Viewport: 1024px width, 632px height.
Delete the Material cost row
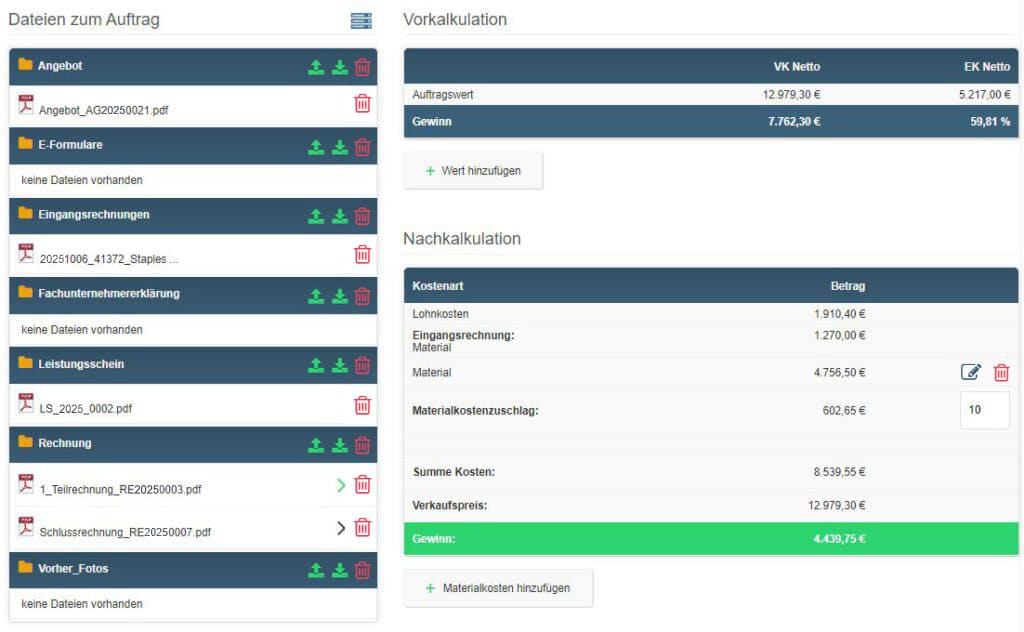[x=1001, y=372]
